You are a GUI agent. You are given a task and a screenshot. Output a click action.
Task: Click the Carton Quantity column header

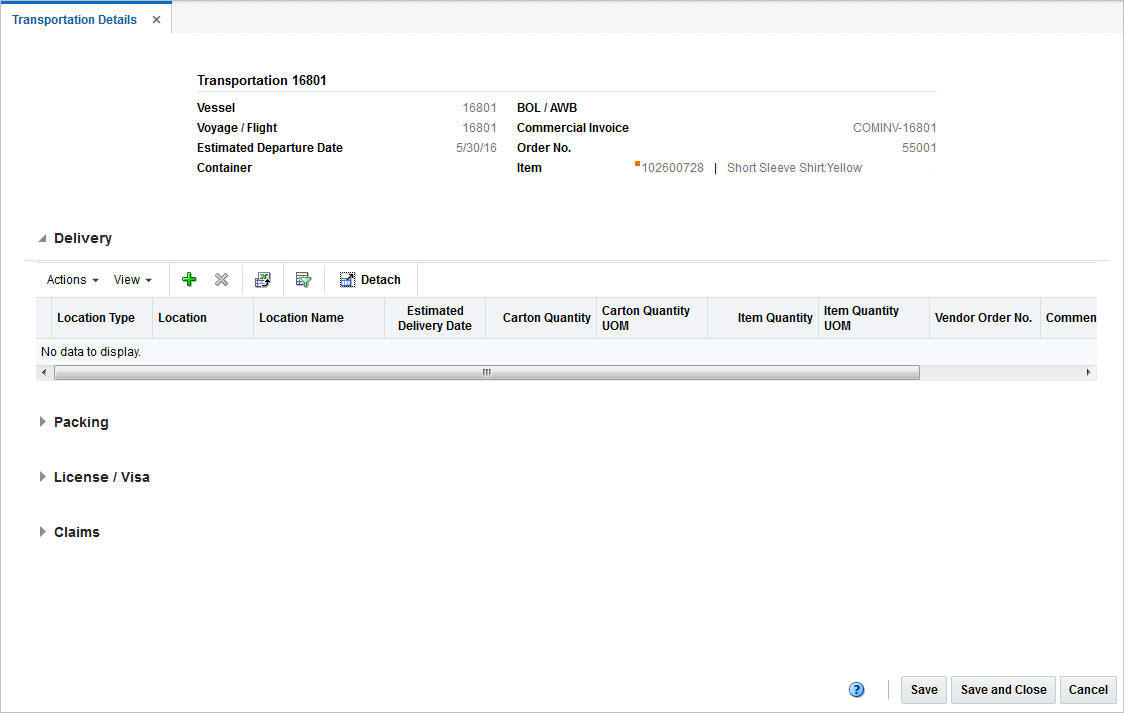click(x=541, y=317)
